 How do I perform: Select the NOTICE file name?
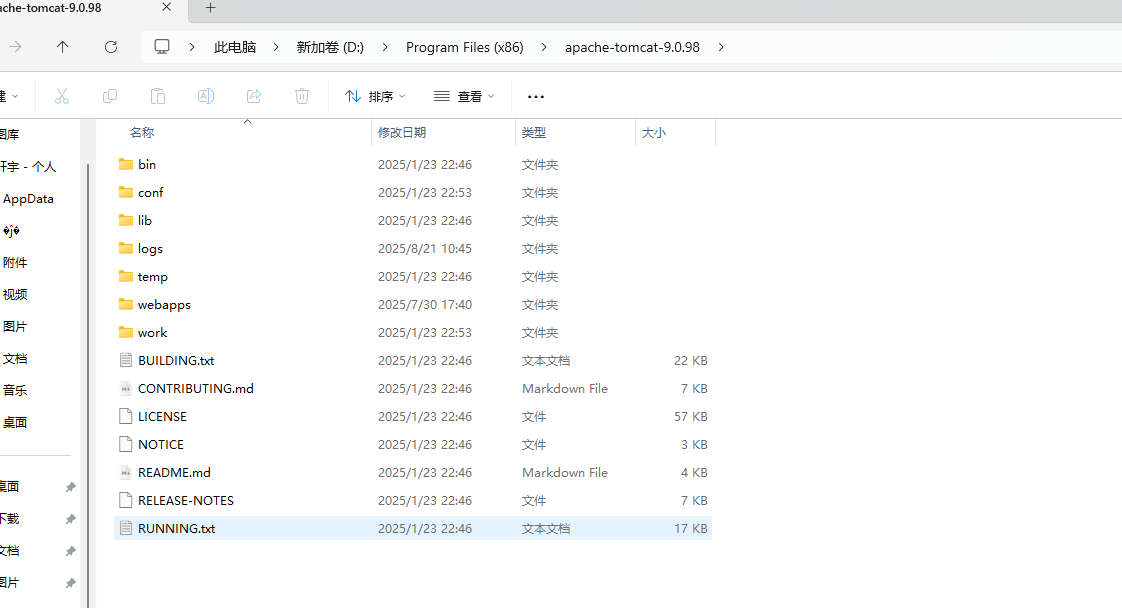pos(161,444)
